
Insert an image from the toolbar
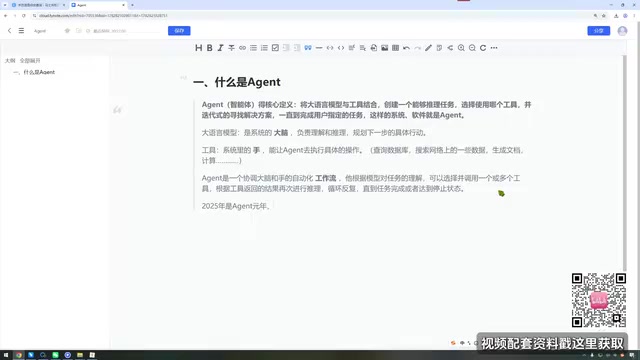384,48
